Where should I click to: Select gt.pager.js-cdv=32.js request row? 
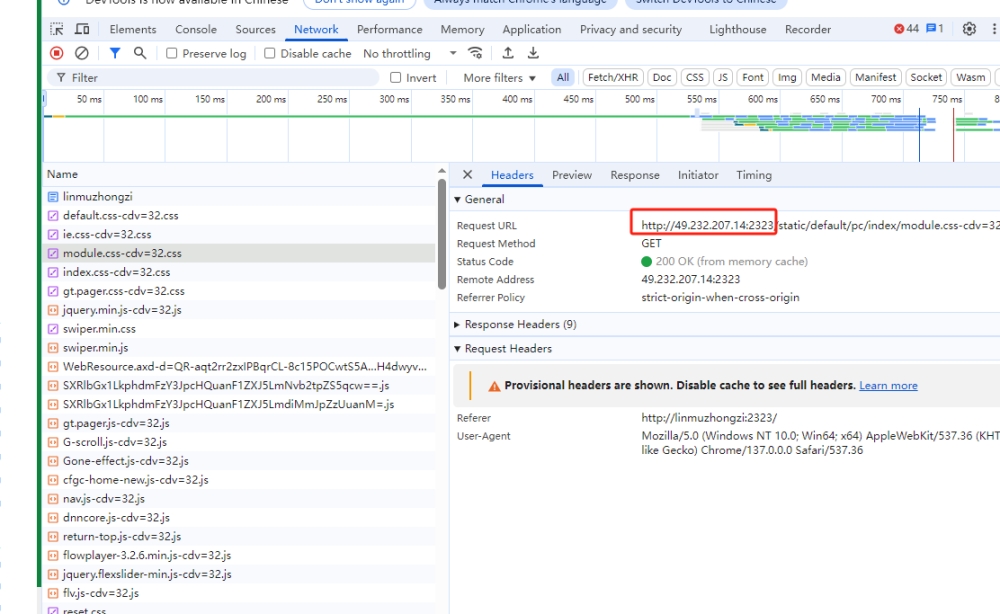point(240,423)
